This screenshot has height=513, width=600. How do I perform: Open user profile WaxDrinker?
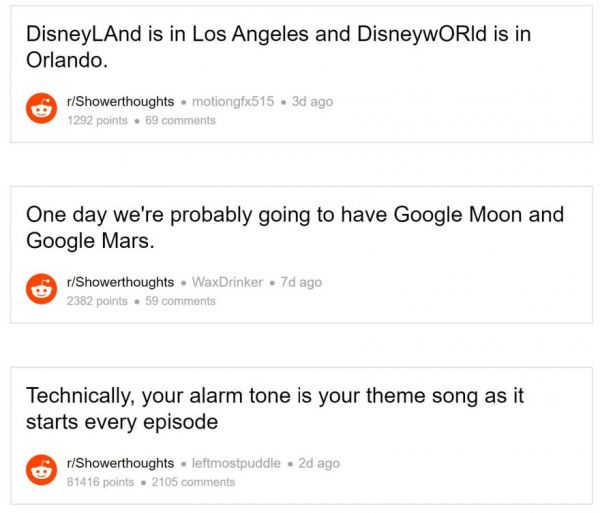point(227,282)
